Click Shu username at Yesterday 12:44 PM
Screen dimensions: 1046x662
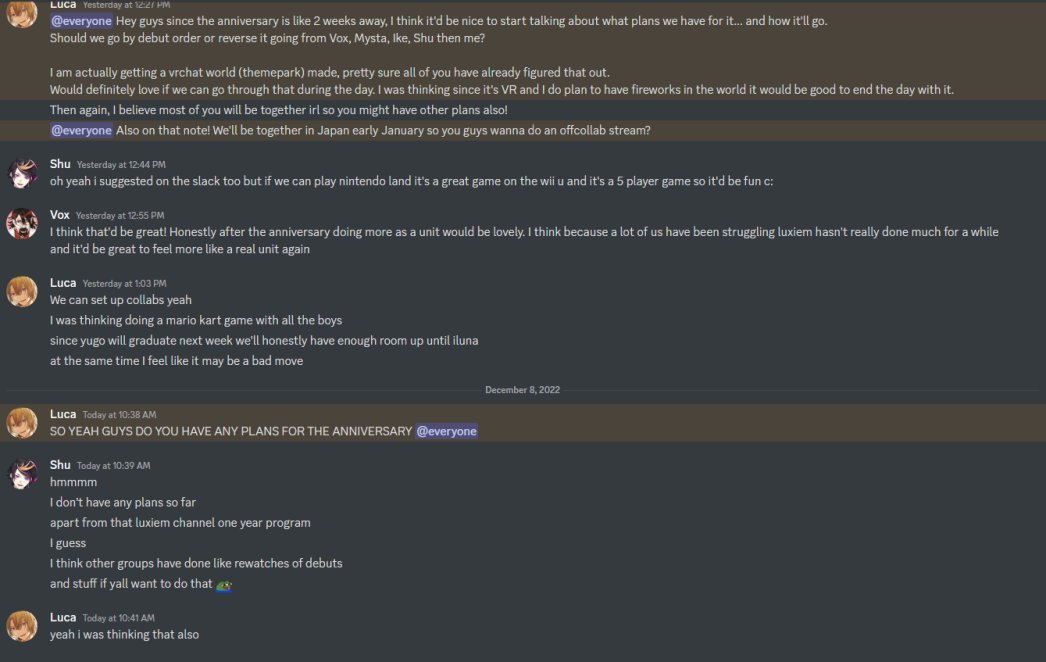[60, 164]
